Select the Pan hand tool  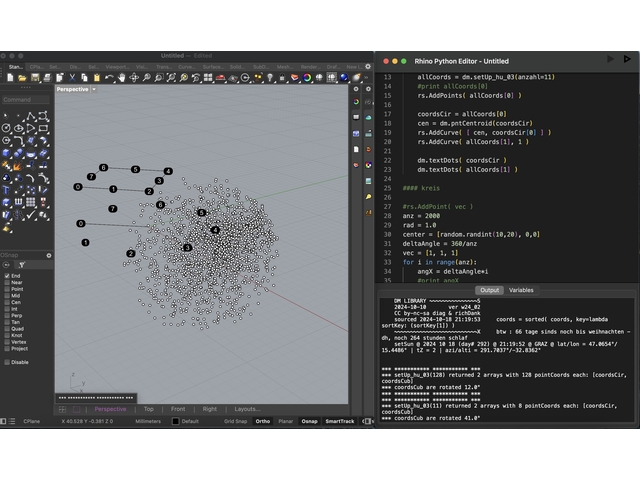[122, 78]
